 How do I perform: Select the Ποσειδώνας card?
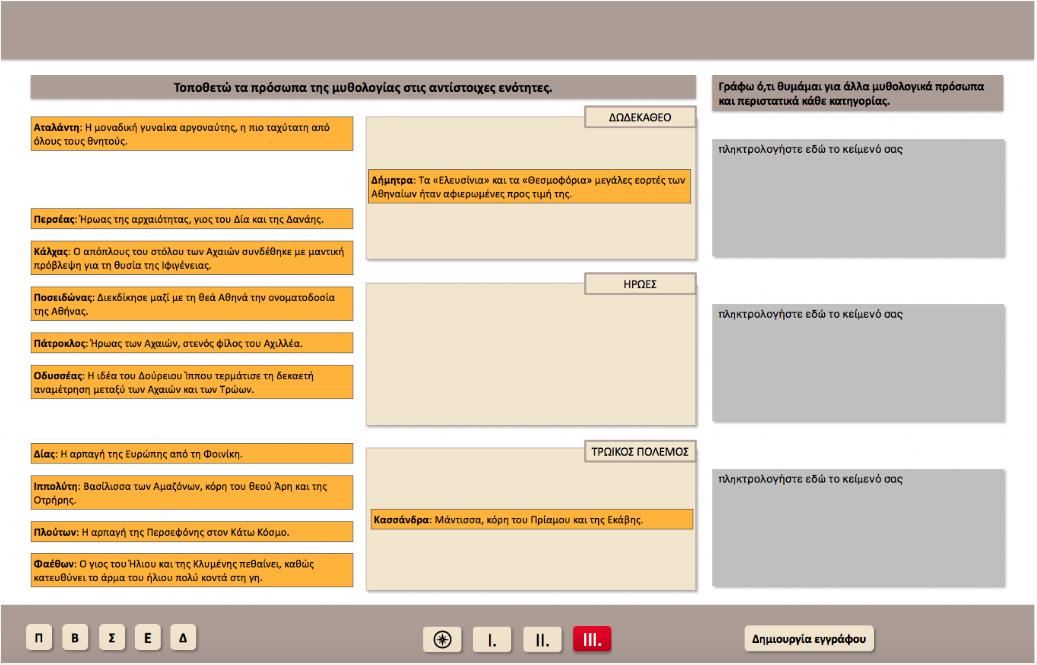coord(192,304)
